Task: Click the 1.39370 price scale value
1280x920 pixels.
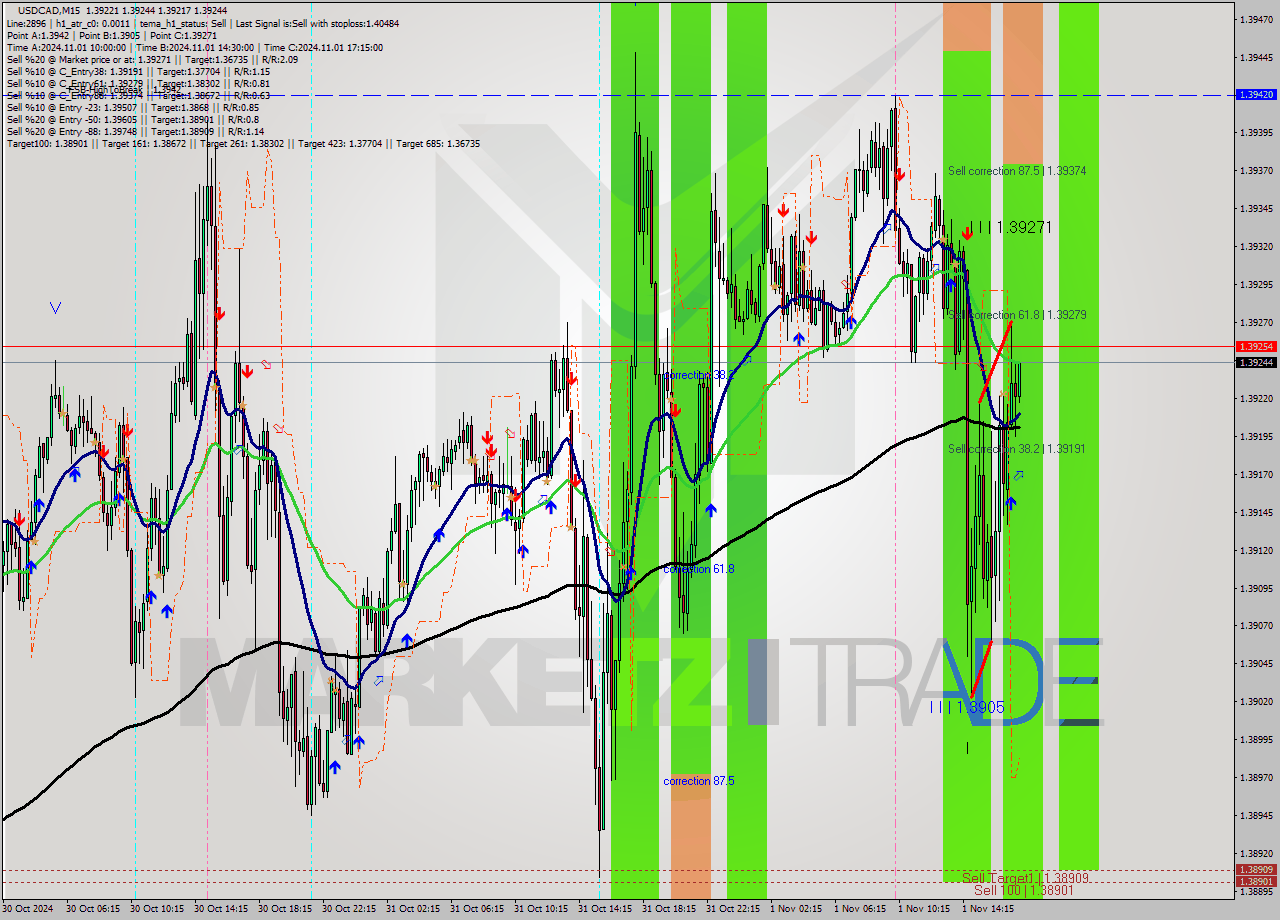Action: [x=1256, y=171]
